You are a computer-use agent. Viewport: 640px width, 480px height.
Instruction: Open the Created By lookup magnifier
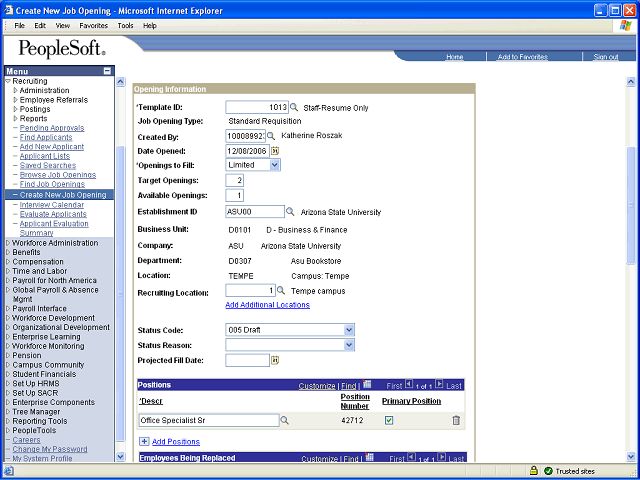point(271,136)
